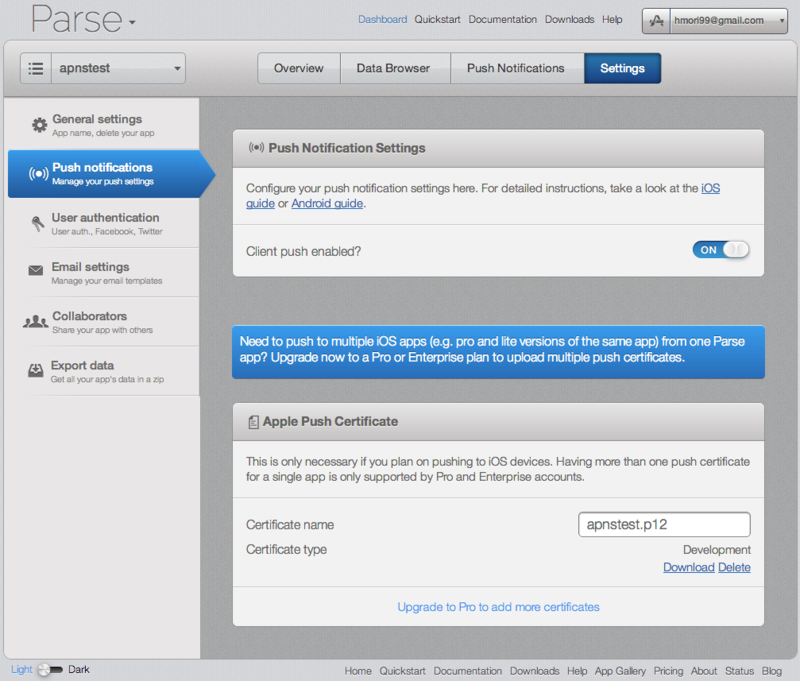This screenshot has height=681, width=800.
Task: Switch to the Overview tab
Action: 299,68
